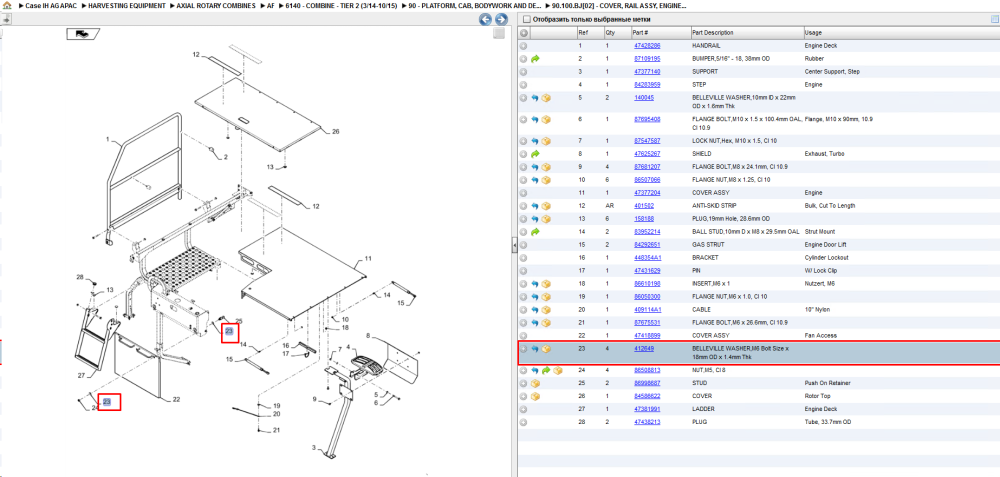
Task: Open part number 84283959 link
Action: pos(647,85)
